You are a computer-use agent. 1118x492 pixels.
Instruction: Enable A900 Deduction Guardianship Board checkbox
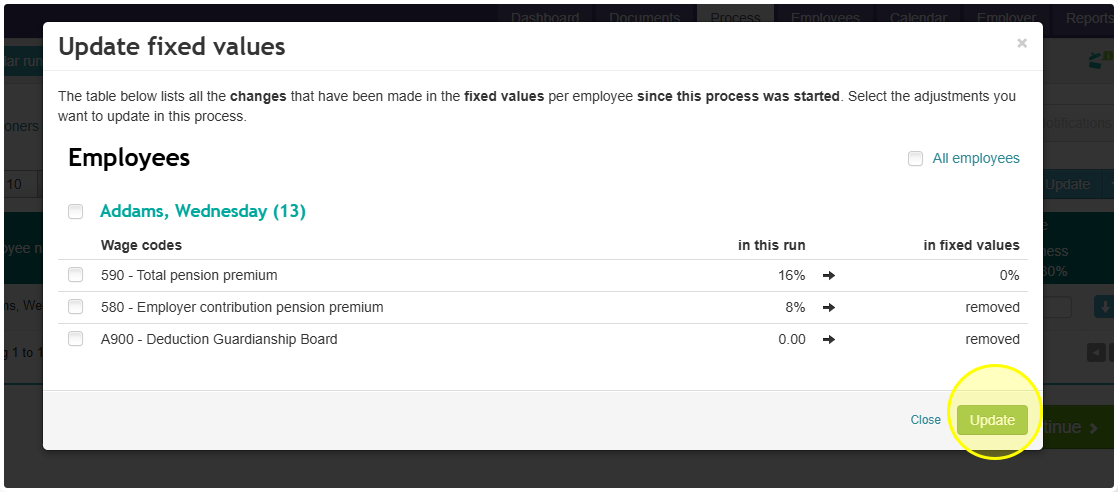pyautogui.click(x=76, y=339)
